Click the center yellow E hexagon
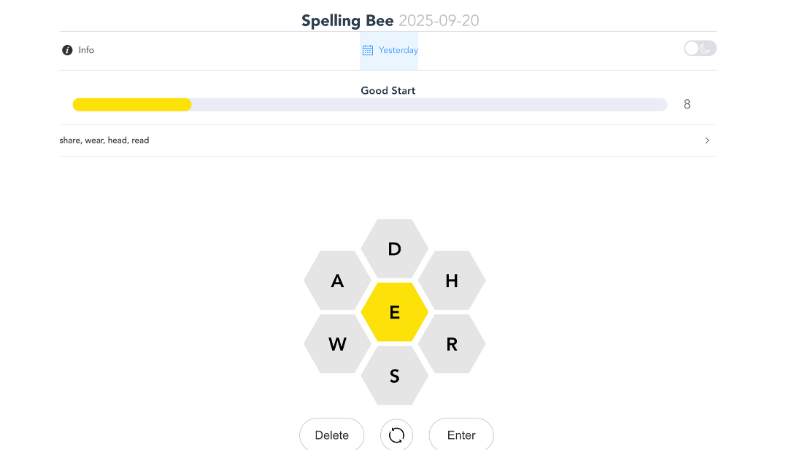Screen dimensions: 800x450 pyautogui.click(x=394, y=313)
